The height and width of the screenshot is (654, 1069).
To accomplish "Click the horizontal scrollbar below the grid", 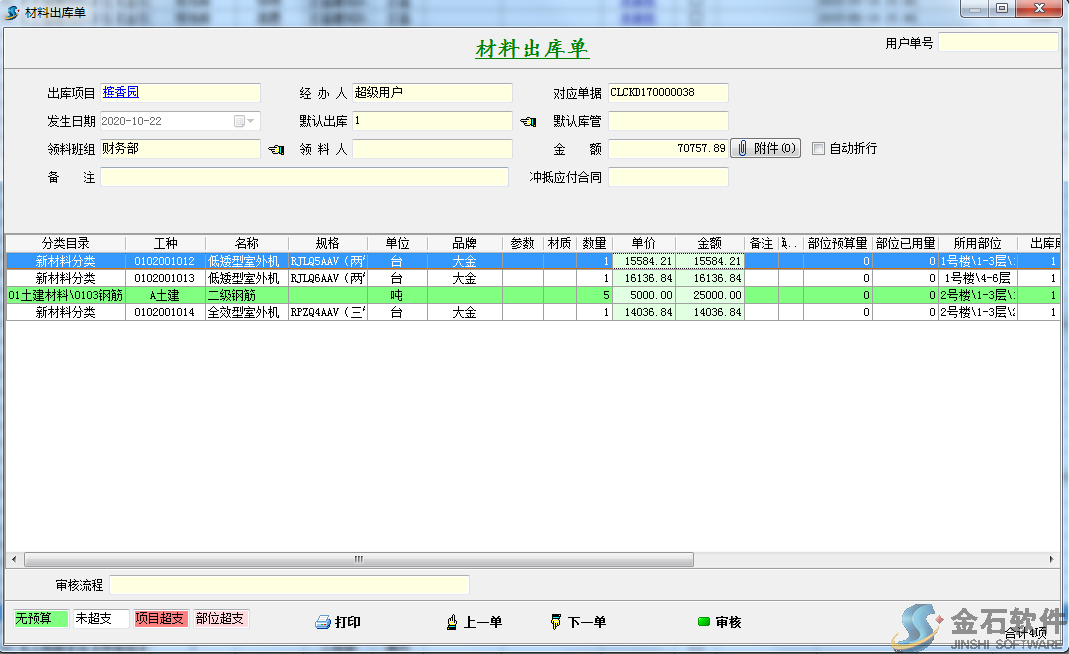I will tap(355, 559).
